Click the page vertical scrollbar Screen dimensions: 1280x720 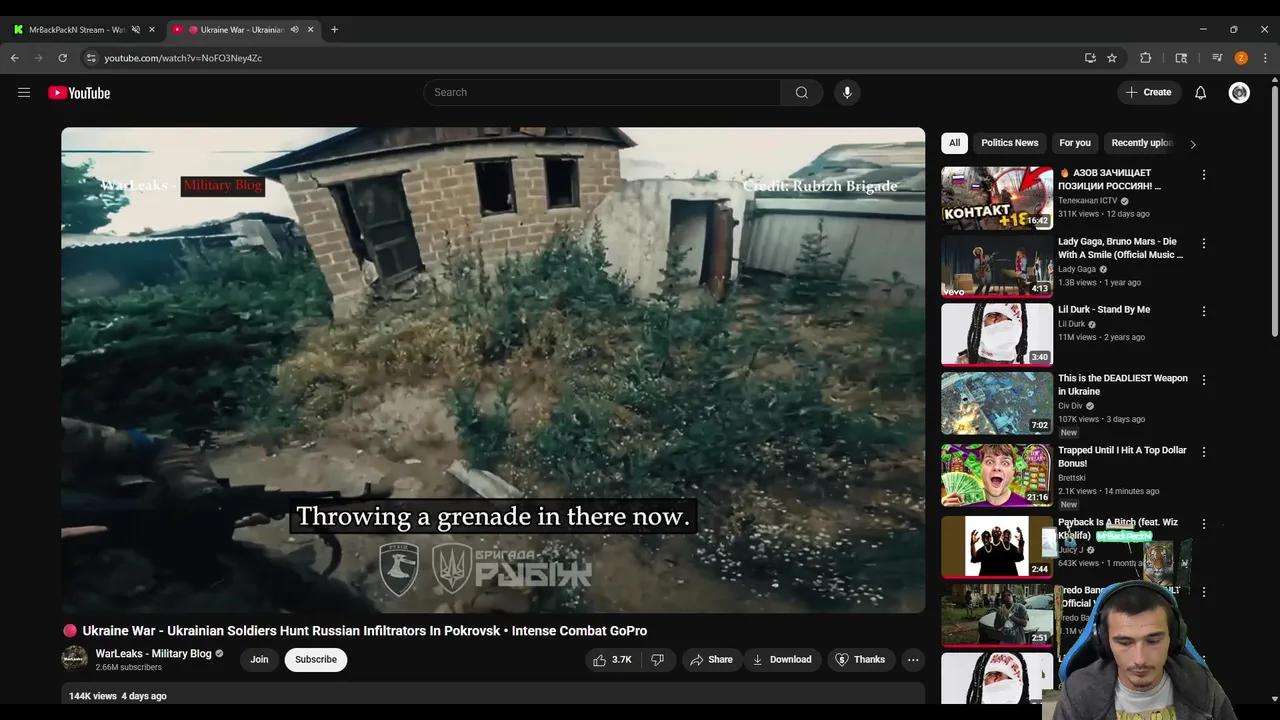click(1274, 210)
